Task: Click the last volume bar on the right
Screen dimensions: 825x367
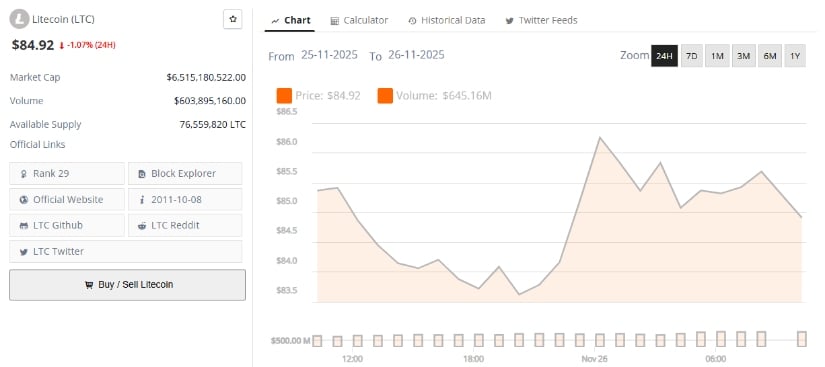Action: [801, 339]
